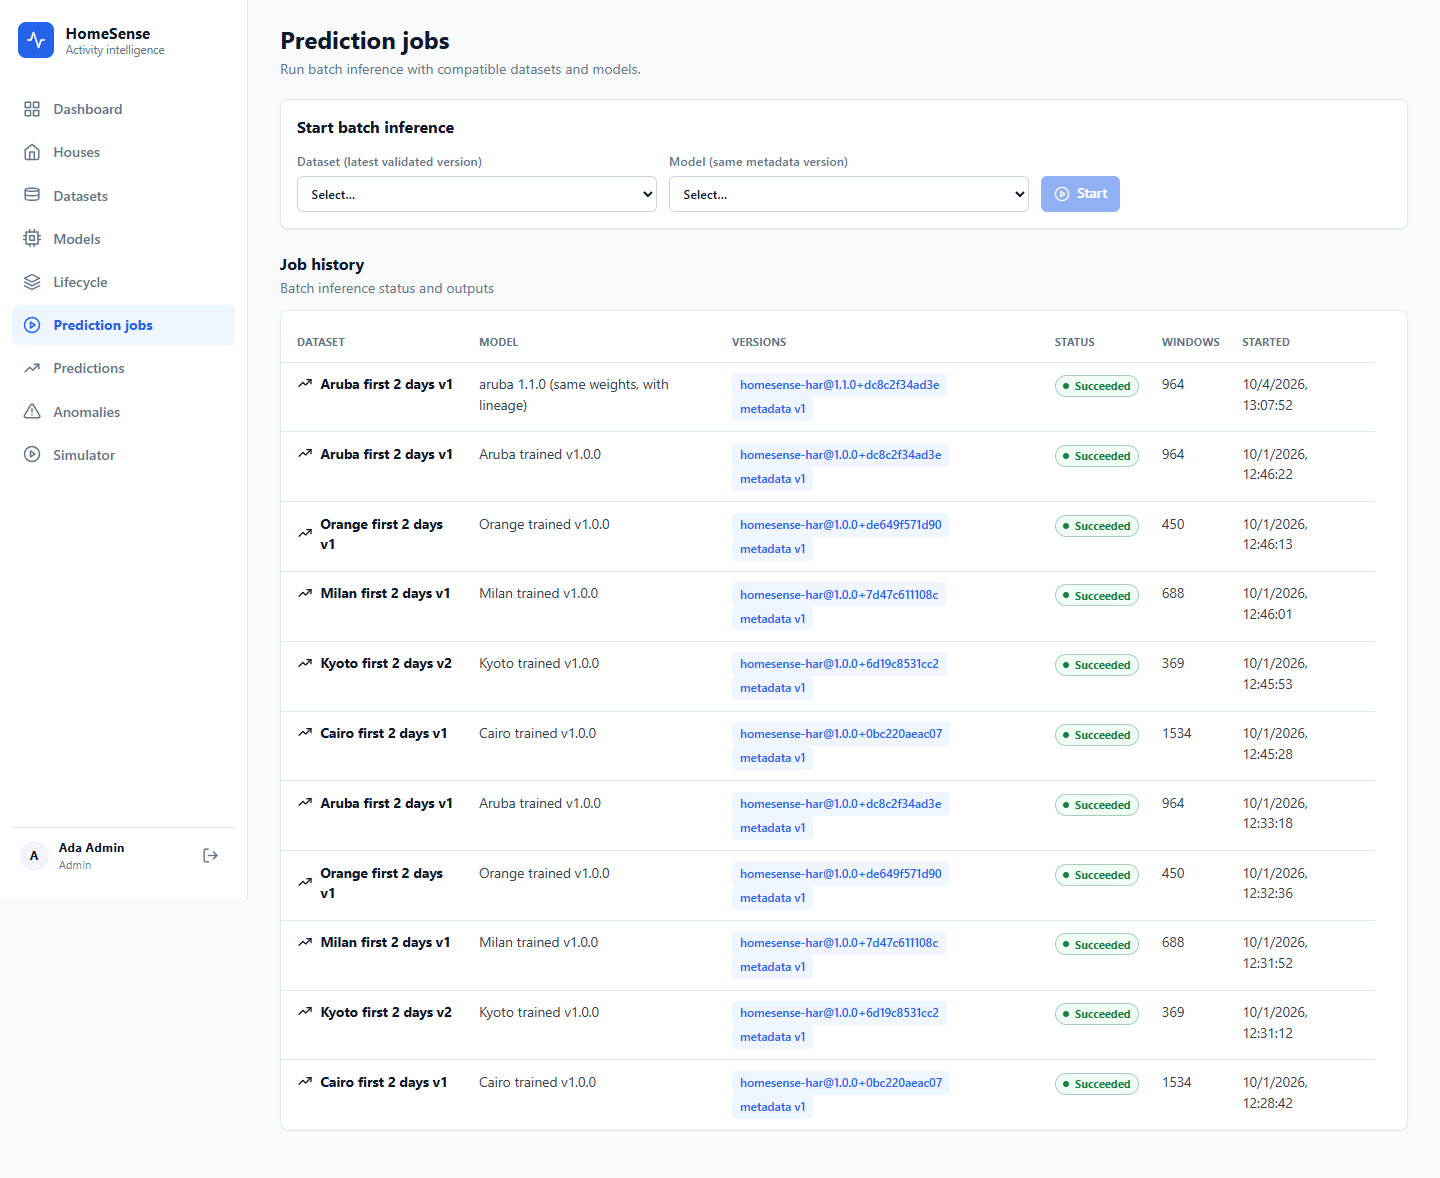Select the VERSIONS column header

(759, 342)
